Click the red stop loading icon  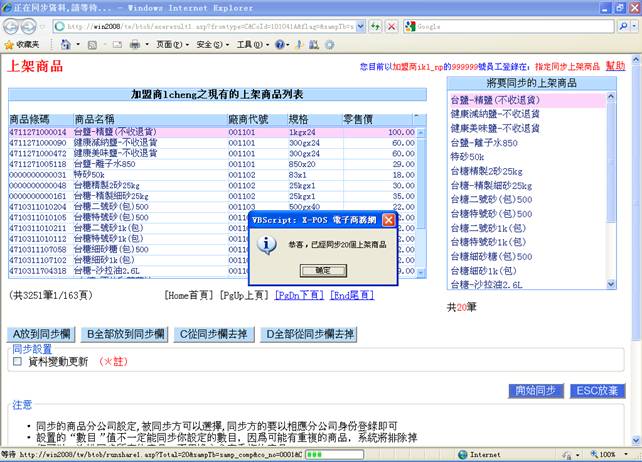coord(391,26)
